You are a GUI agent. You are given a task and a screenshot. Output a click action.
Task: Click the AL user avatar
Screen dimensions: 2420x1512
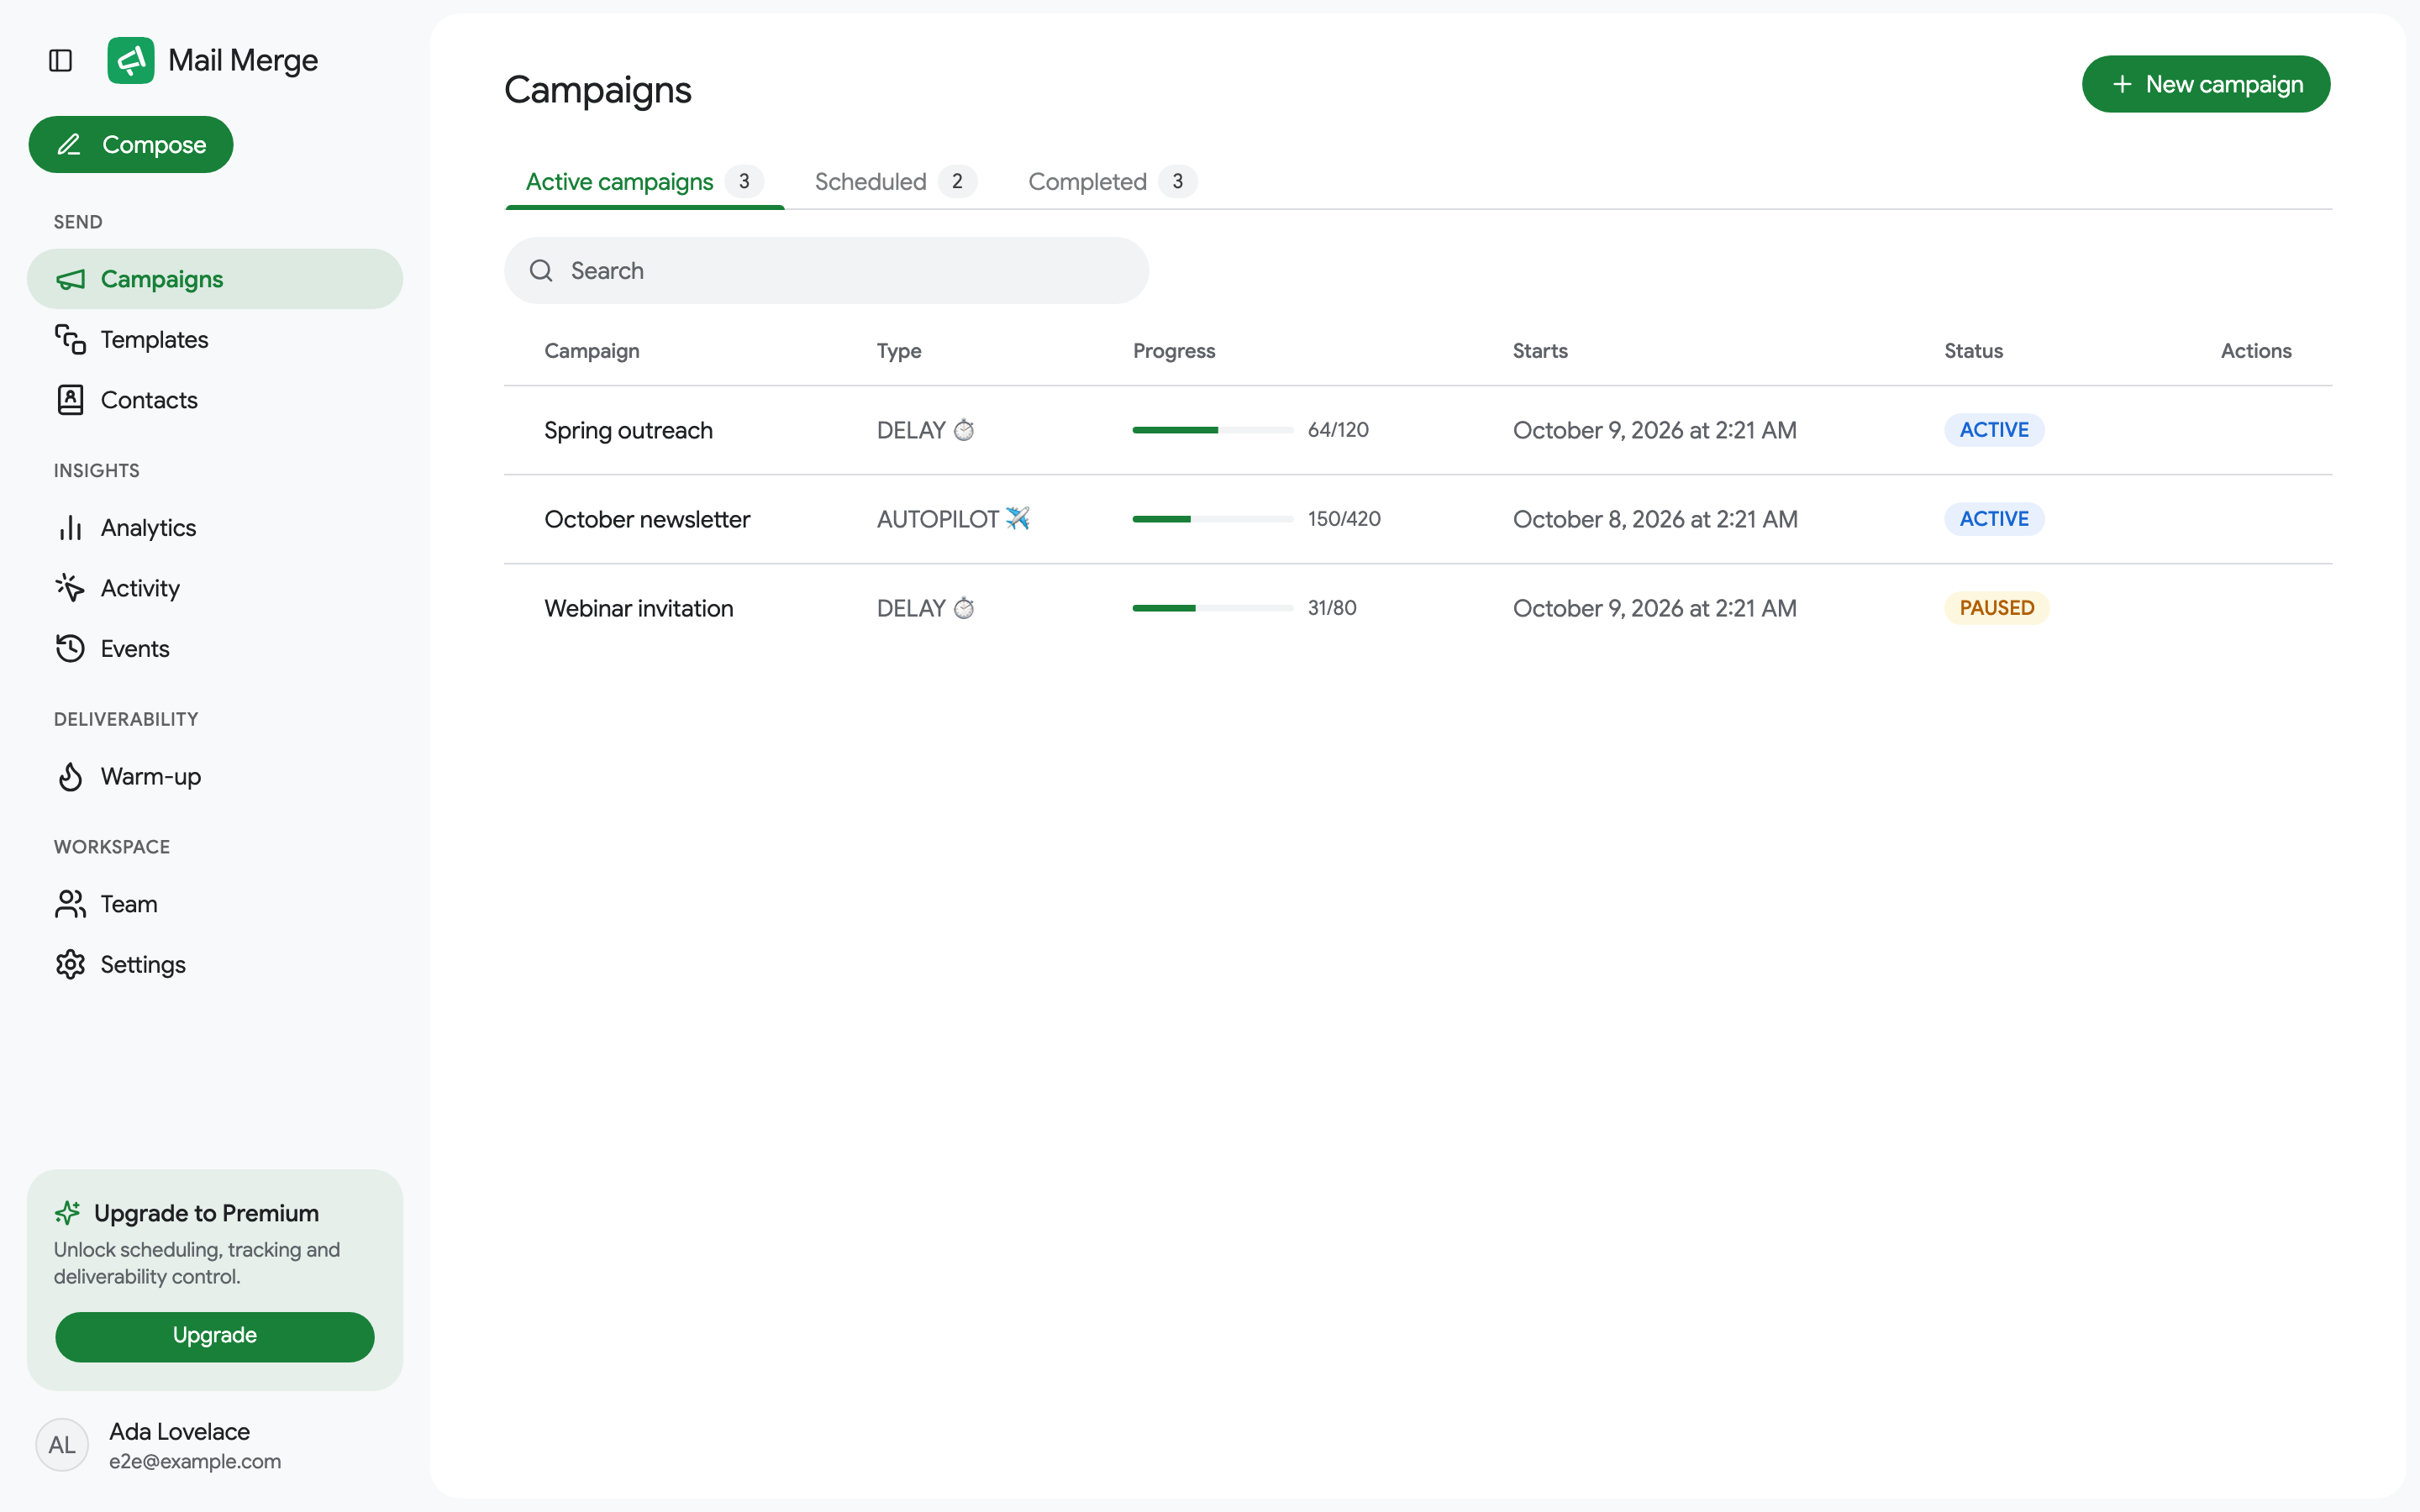62,1445
